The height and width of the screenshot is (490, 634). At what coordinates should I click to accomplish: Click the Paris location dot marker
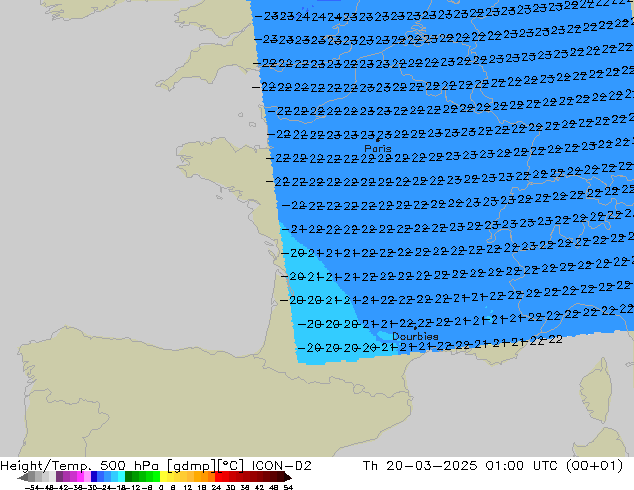click(378, 140)
